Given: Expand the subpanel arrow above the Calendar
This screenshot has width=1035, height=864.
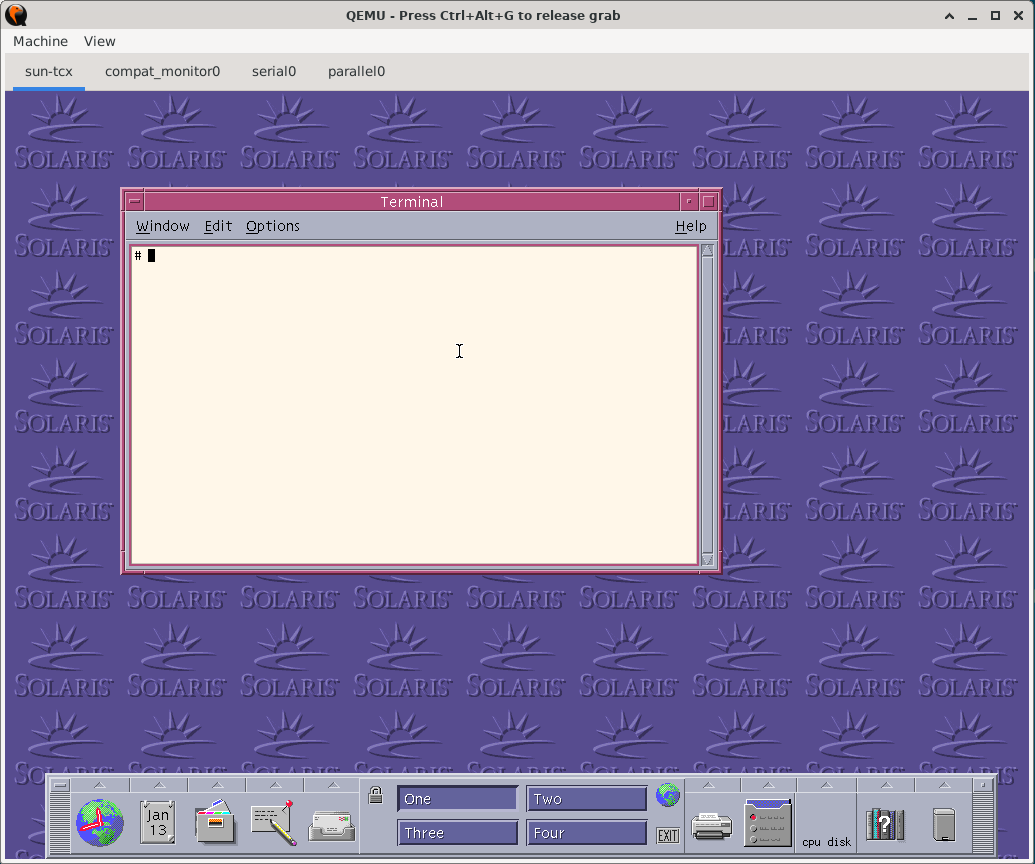Looking at the screenshot, I should coord(158,785).
